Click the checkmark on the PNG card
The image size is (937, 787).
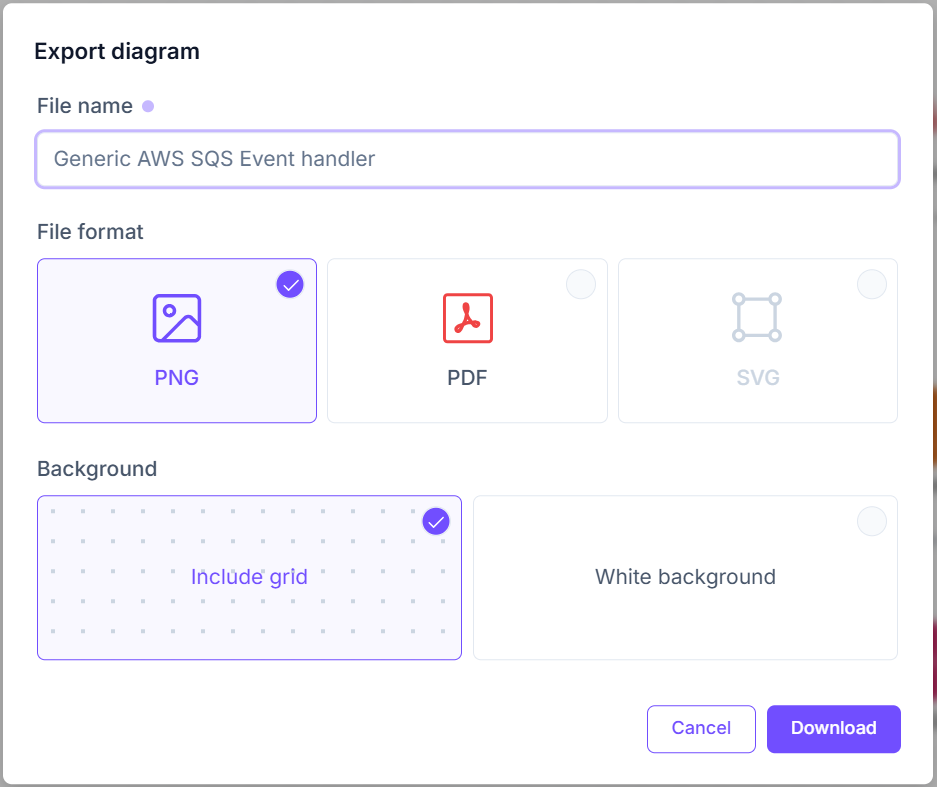tap(290, 285)
